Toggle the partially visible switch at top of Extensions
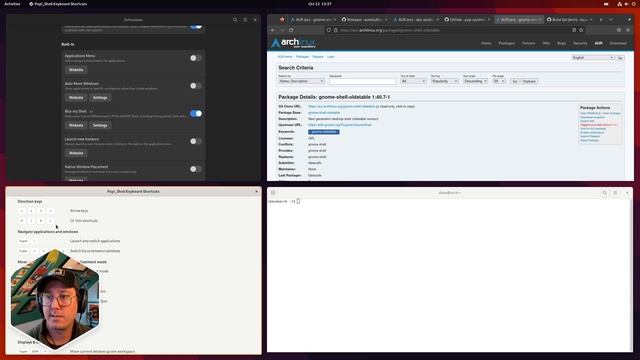This screenshot has width=640, height=360. coord(196,27)
